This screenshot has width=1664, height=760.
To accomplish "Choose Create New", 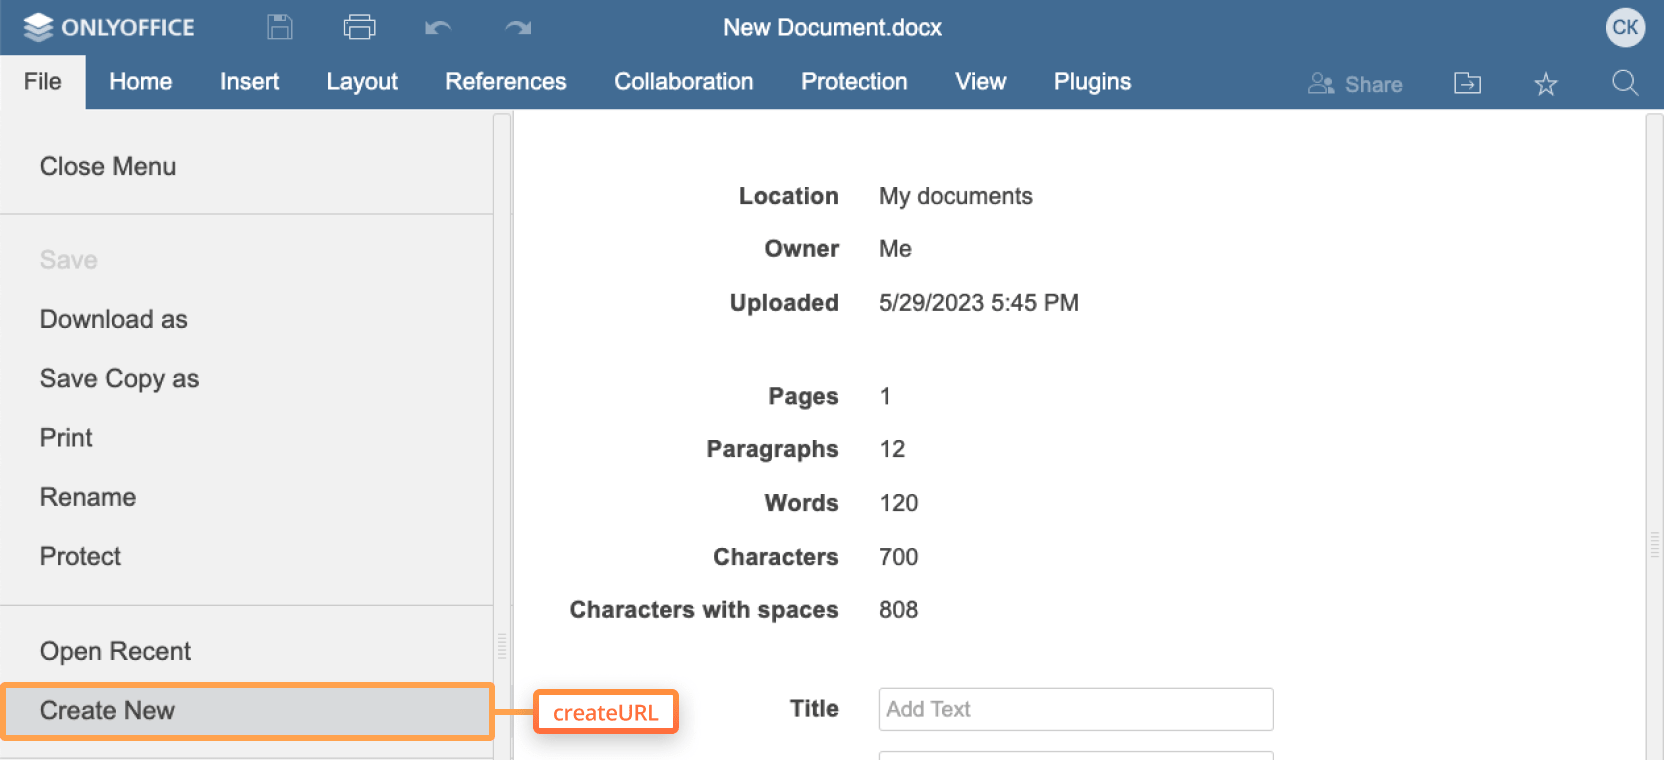I will point(246,711).
